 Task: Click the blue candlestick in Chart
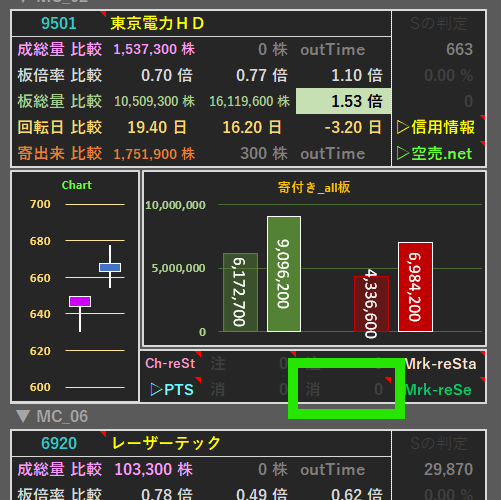[x=110, y=267]
